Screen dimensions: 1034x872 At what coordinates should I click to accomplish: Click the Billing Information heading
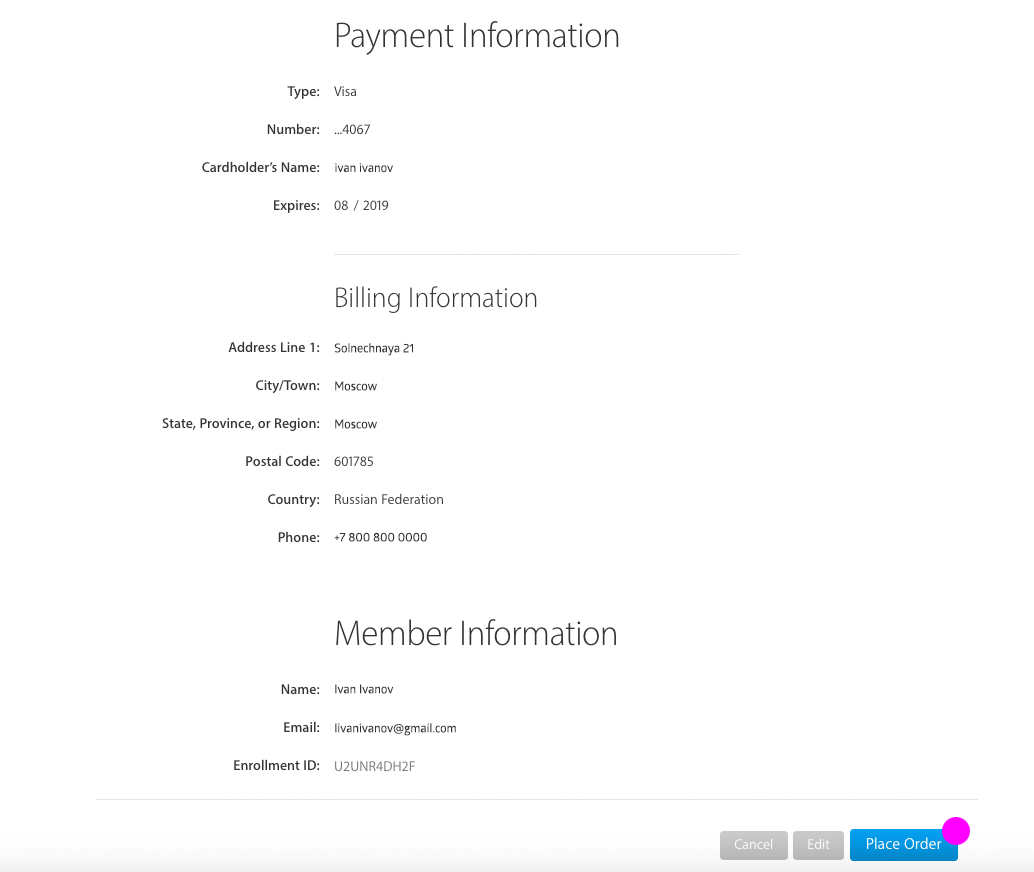point(435,298)
